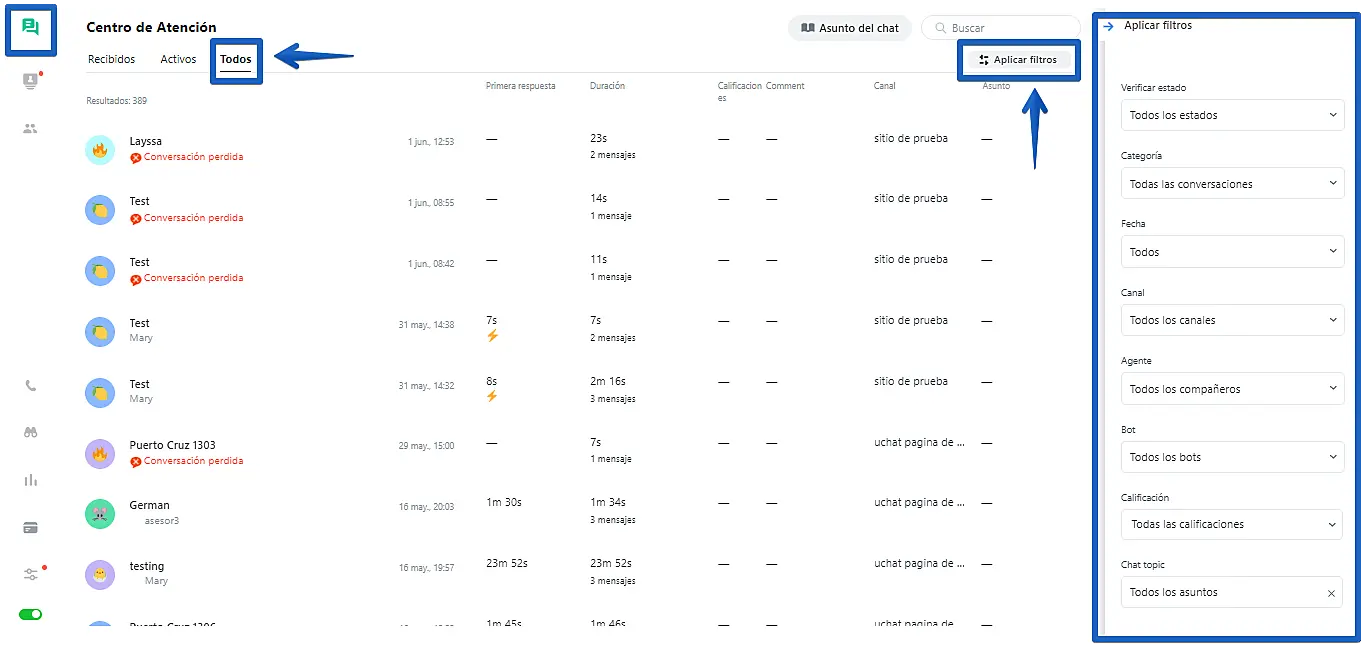Click the Asunto del chat button
The height and width of the screenshot is (646, 1366).
coord(850,28)
